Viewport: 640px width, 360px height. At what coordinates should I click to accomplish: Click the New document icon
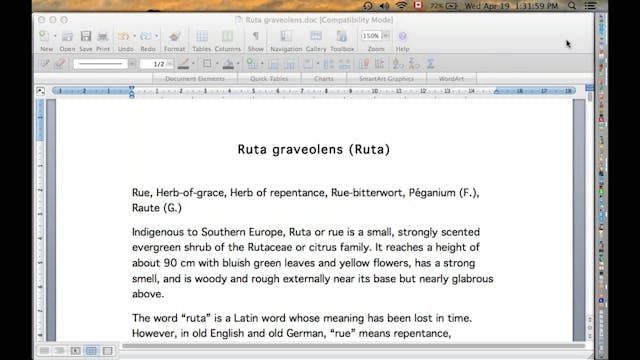click(x=44, y=36)
